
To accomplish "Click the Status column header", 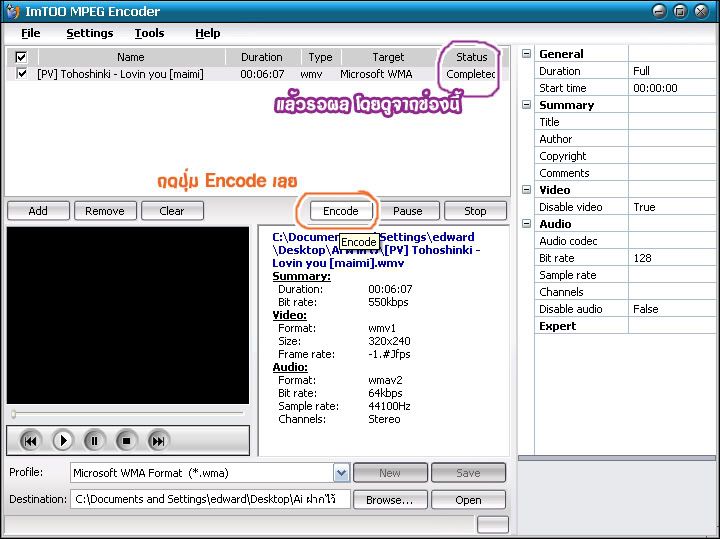I will click(x=472, y=57).
